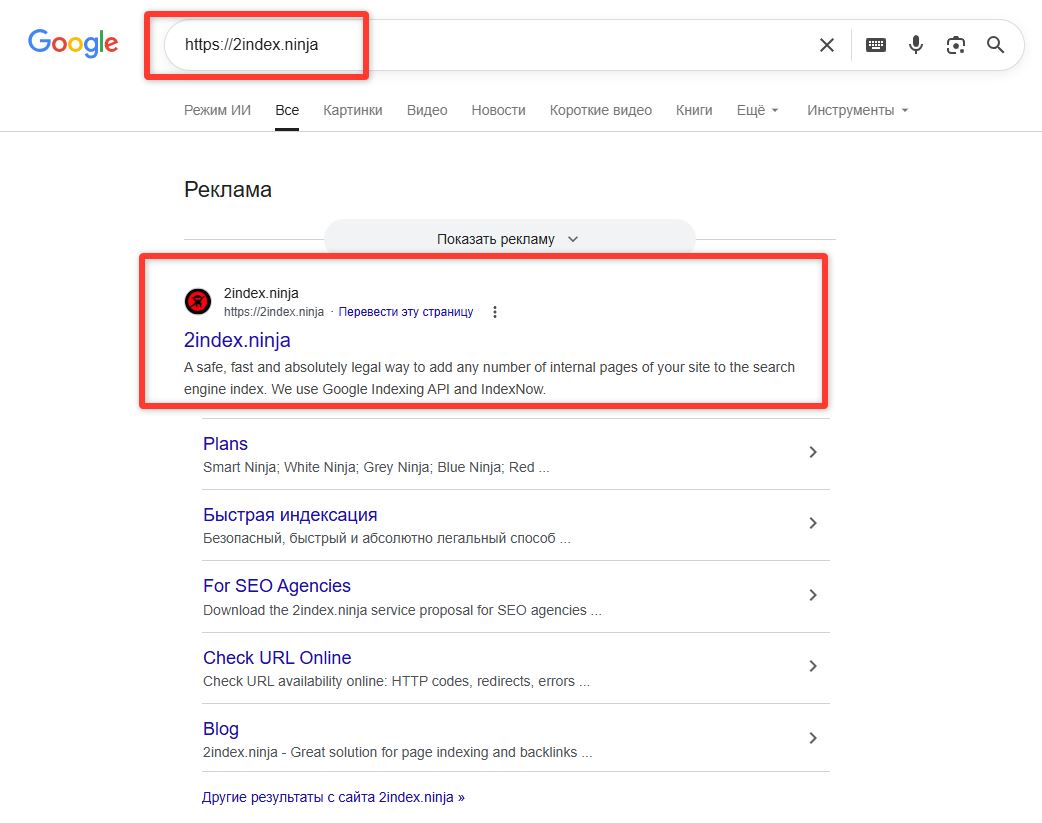Click 'Great solution for page indexing' snippet
Viewport: 1042px width, 823px height.
[x=397, y=753]
